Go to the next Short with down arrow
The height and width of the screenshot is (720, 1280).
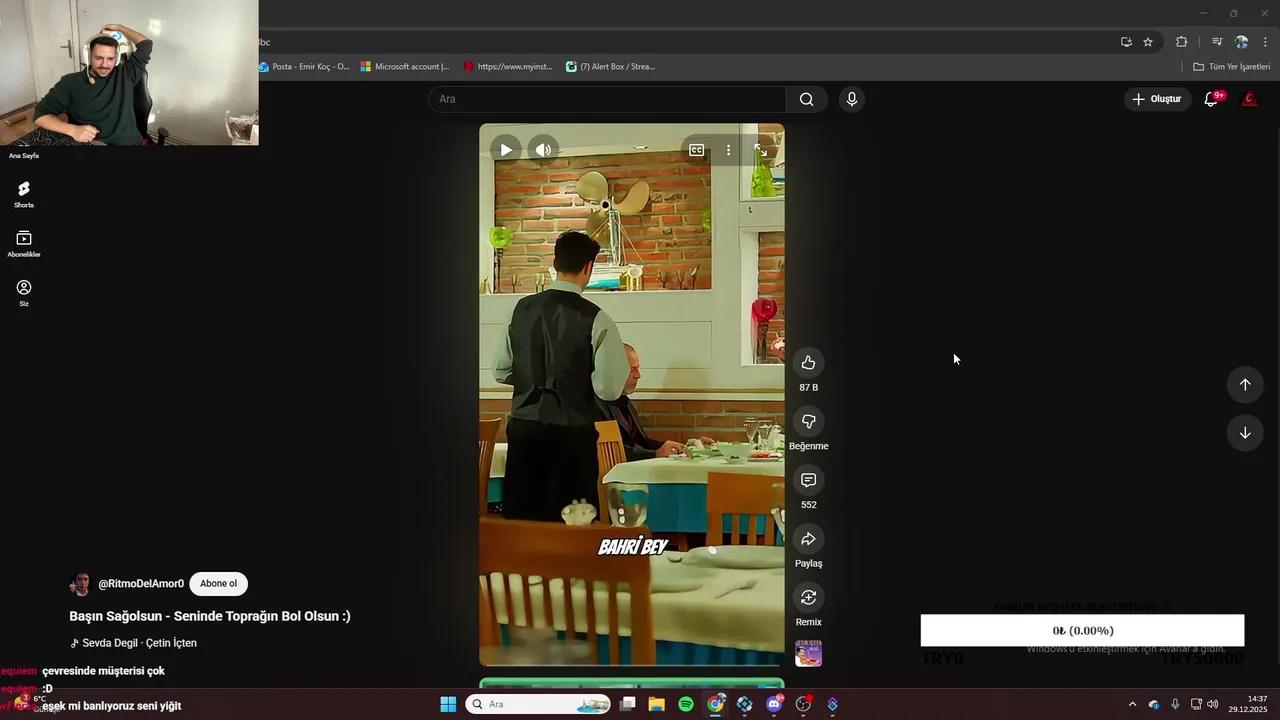[1245, 433]
